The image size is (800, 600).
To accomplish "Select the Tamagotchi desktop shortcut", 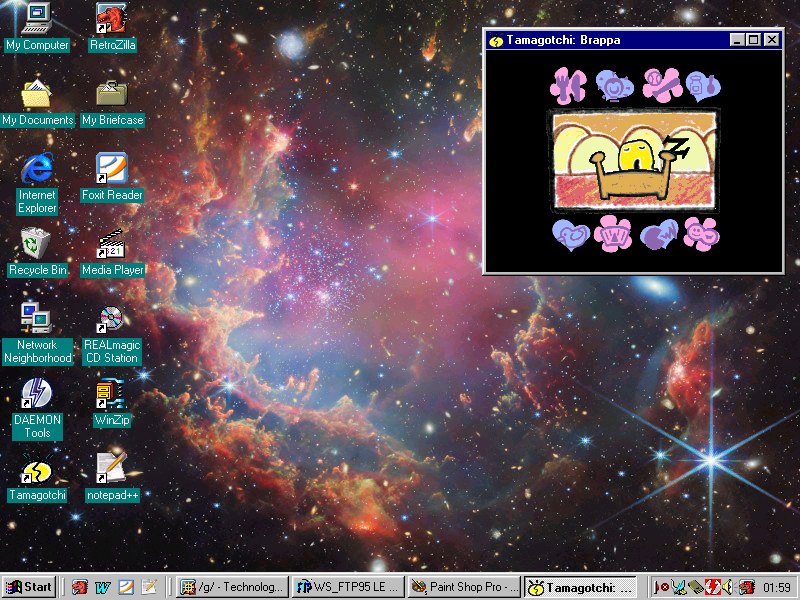I will [x=37, y=477].
